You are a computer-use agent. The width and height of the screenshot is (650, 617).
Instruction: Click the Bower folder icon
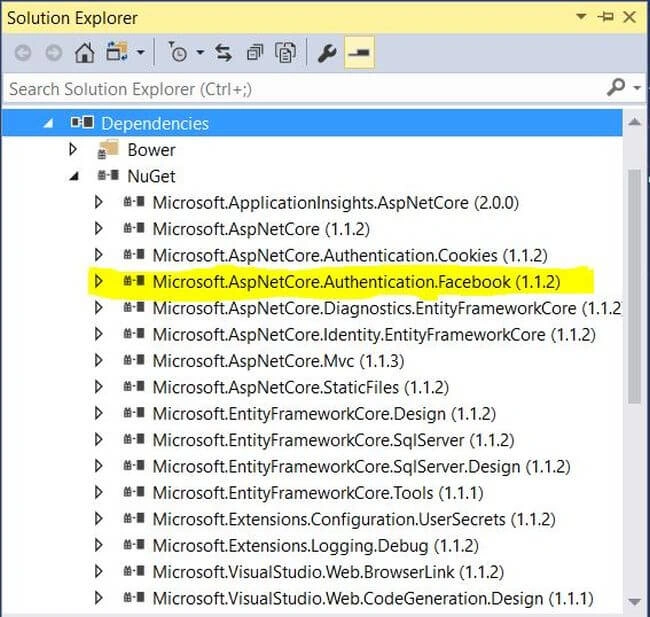click(108, 150)
